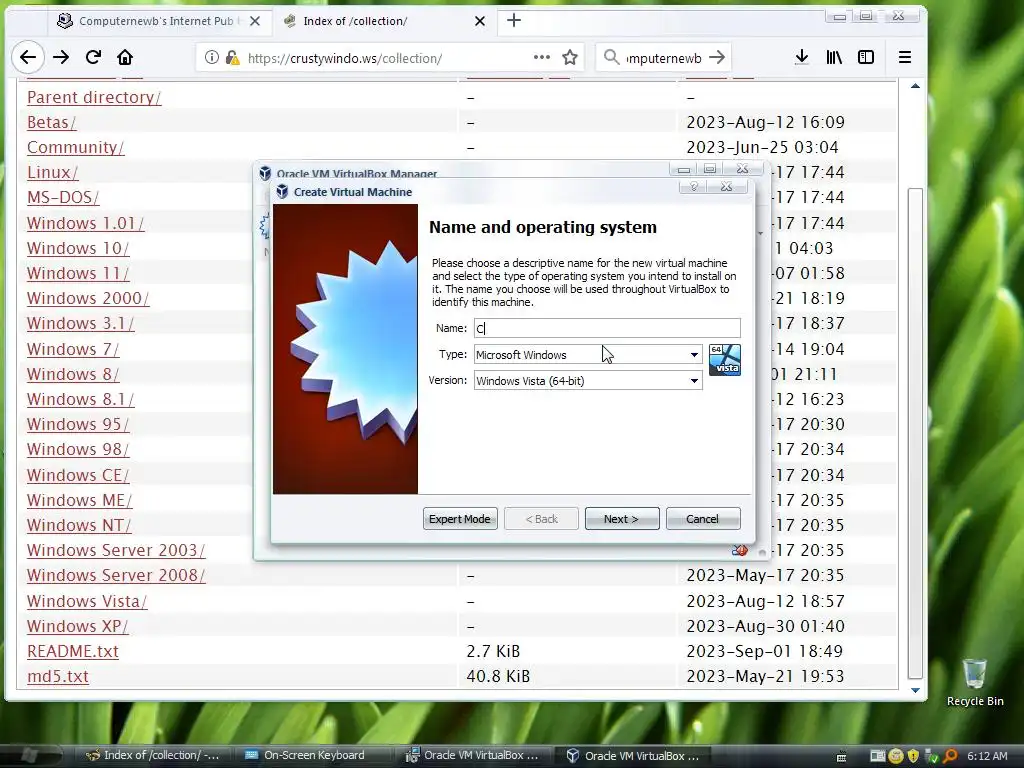Open the Windows Vista/ link
Screen dimensions: 1024x768
pos(87,601)
